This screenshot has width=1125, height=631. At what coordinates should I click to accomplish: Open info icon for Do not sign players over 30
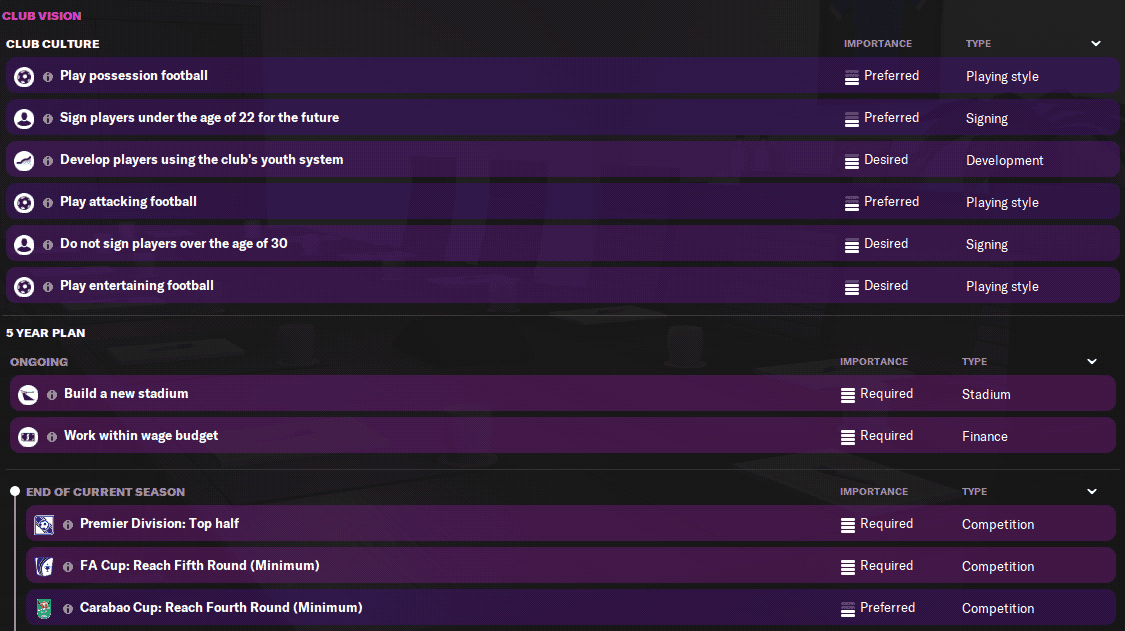coord(48,245)
